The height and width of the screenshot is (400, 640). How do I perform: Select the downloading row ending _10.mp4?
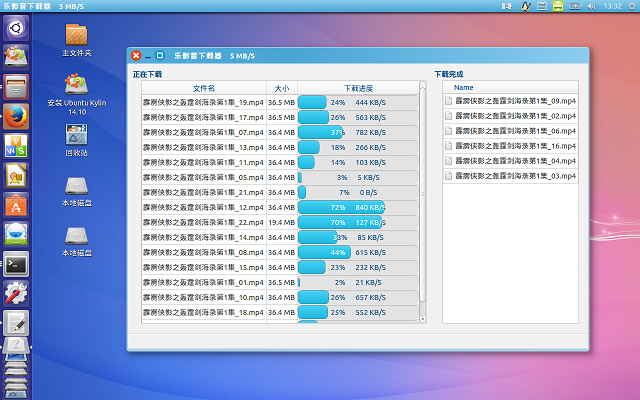point(280,297)
